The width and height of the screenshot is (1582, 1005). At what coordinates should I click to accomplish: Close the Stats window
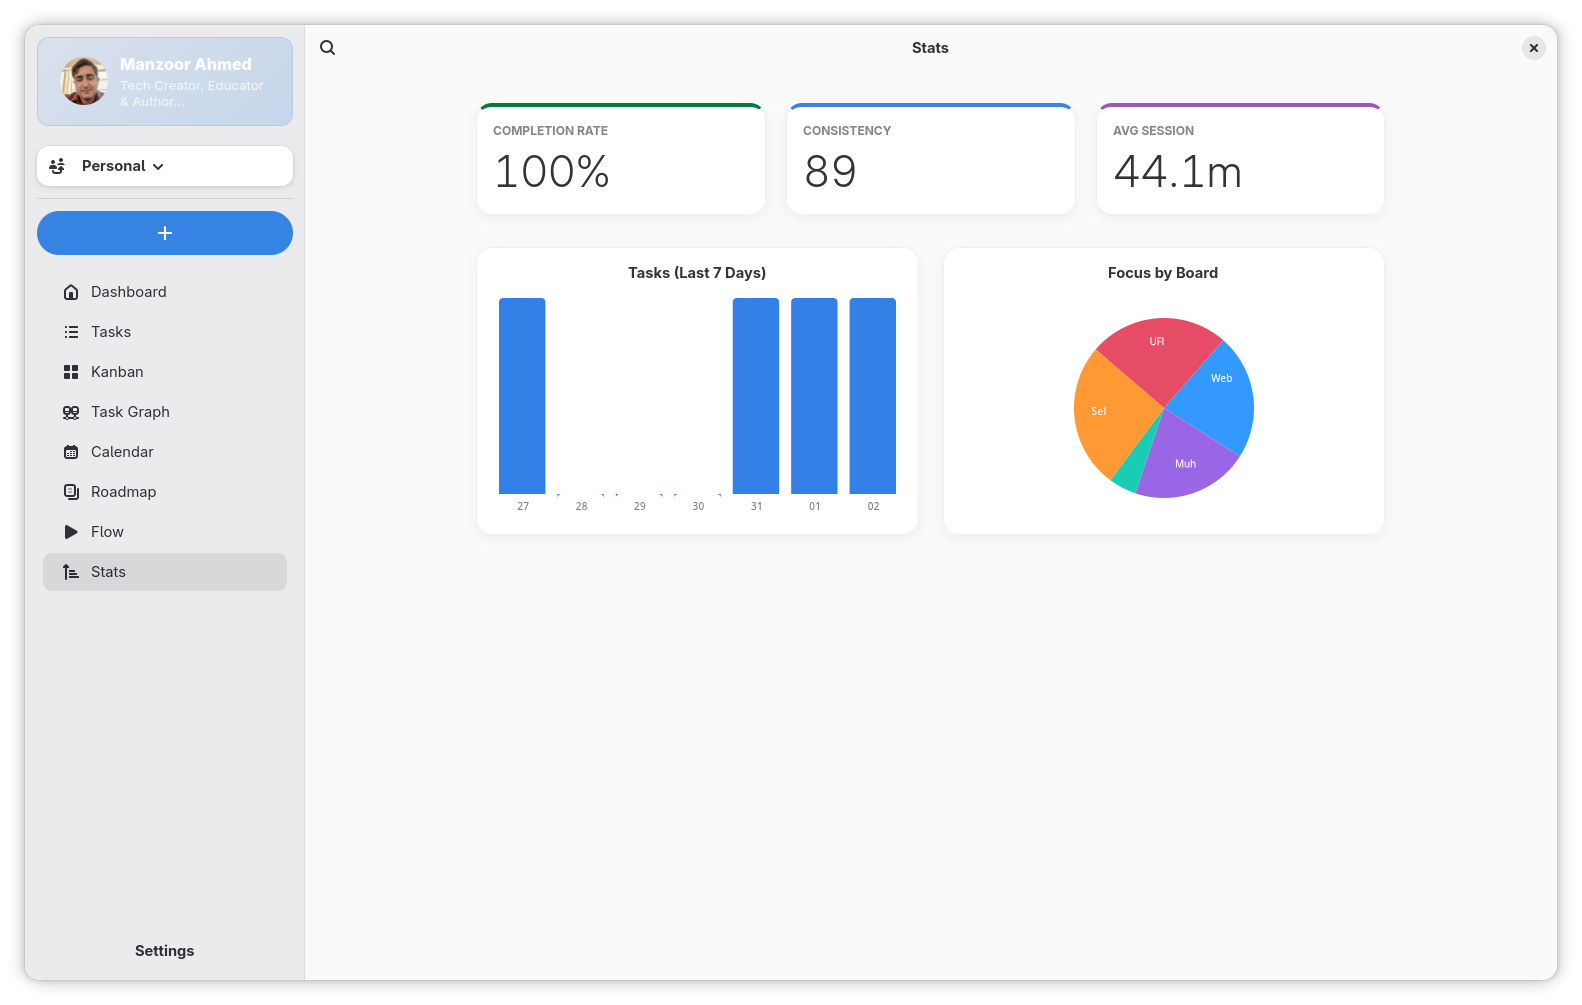tap(1534, 48)
